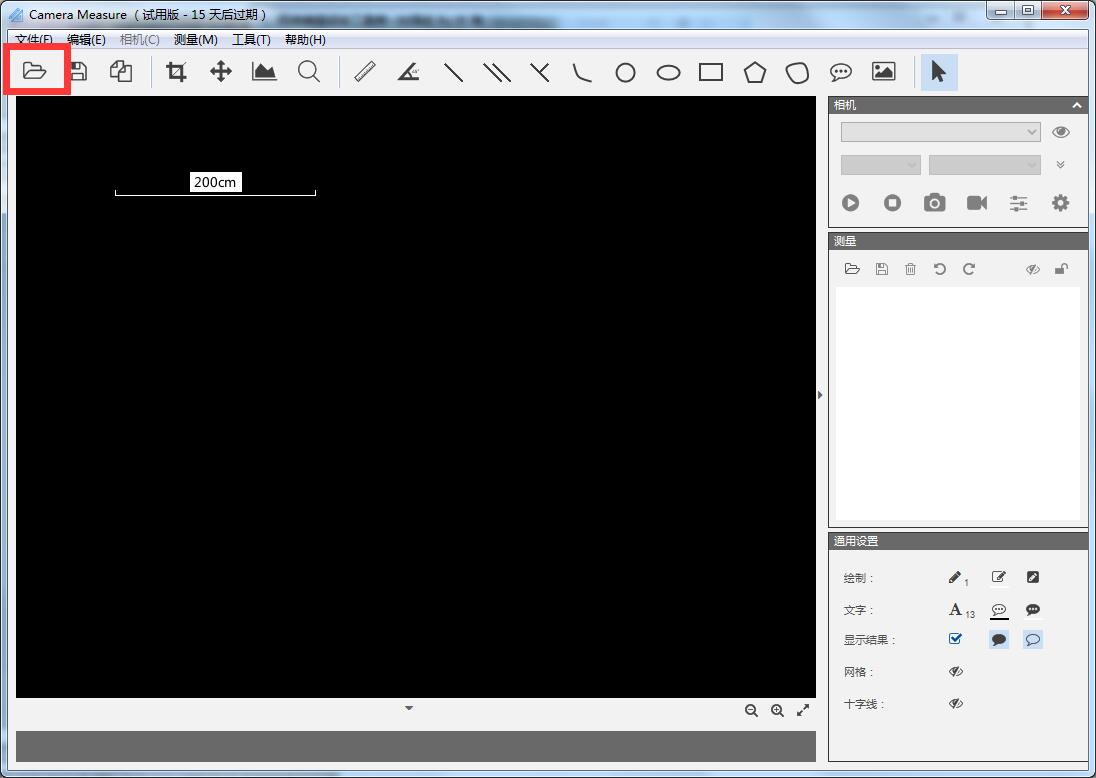1096x778 pixels.
Task: Open the 工具(T) menu
Action: pos(251,40)
